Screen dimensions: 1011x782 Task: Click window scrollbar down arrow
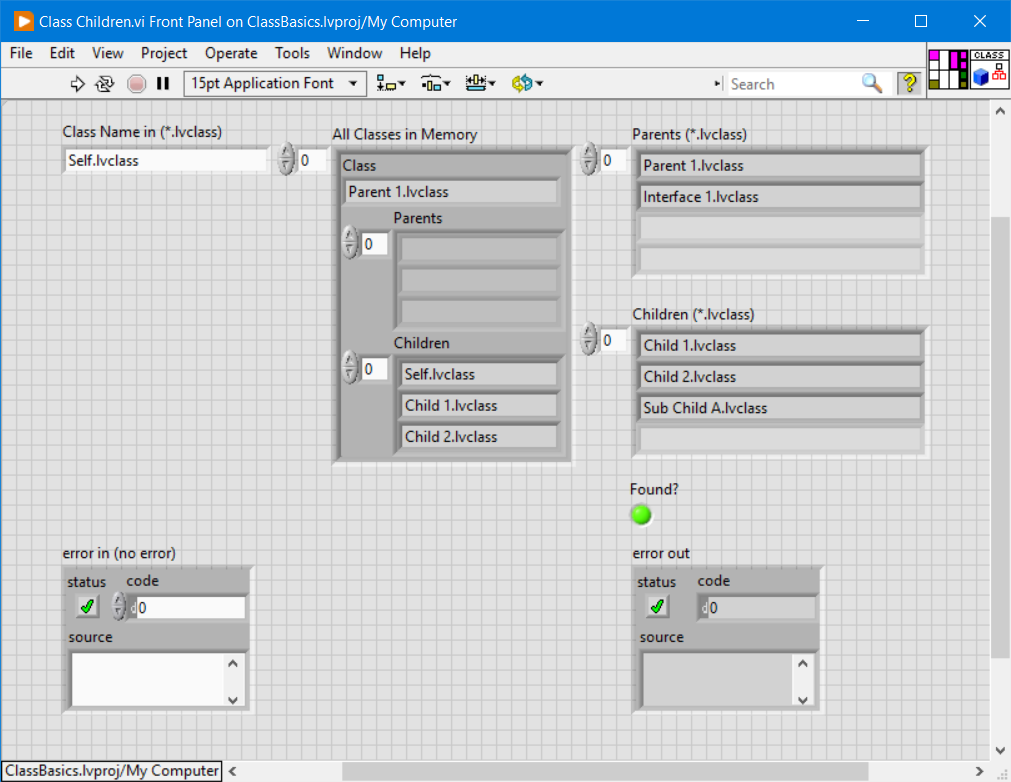pos(1000,750)
